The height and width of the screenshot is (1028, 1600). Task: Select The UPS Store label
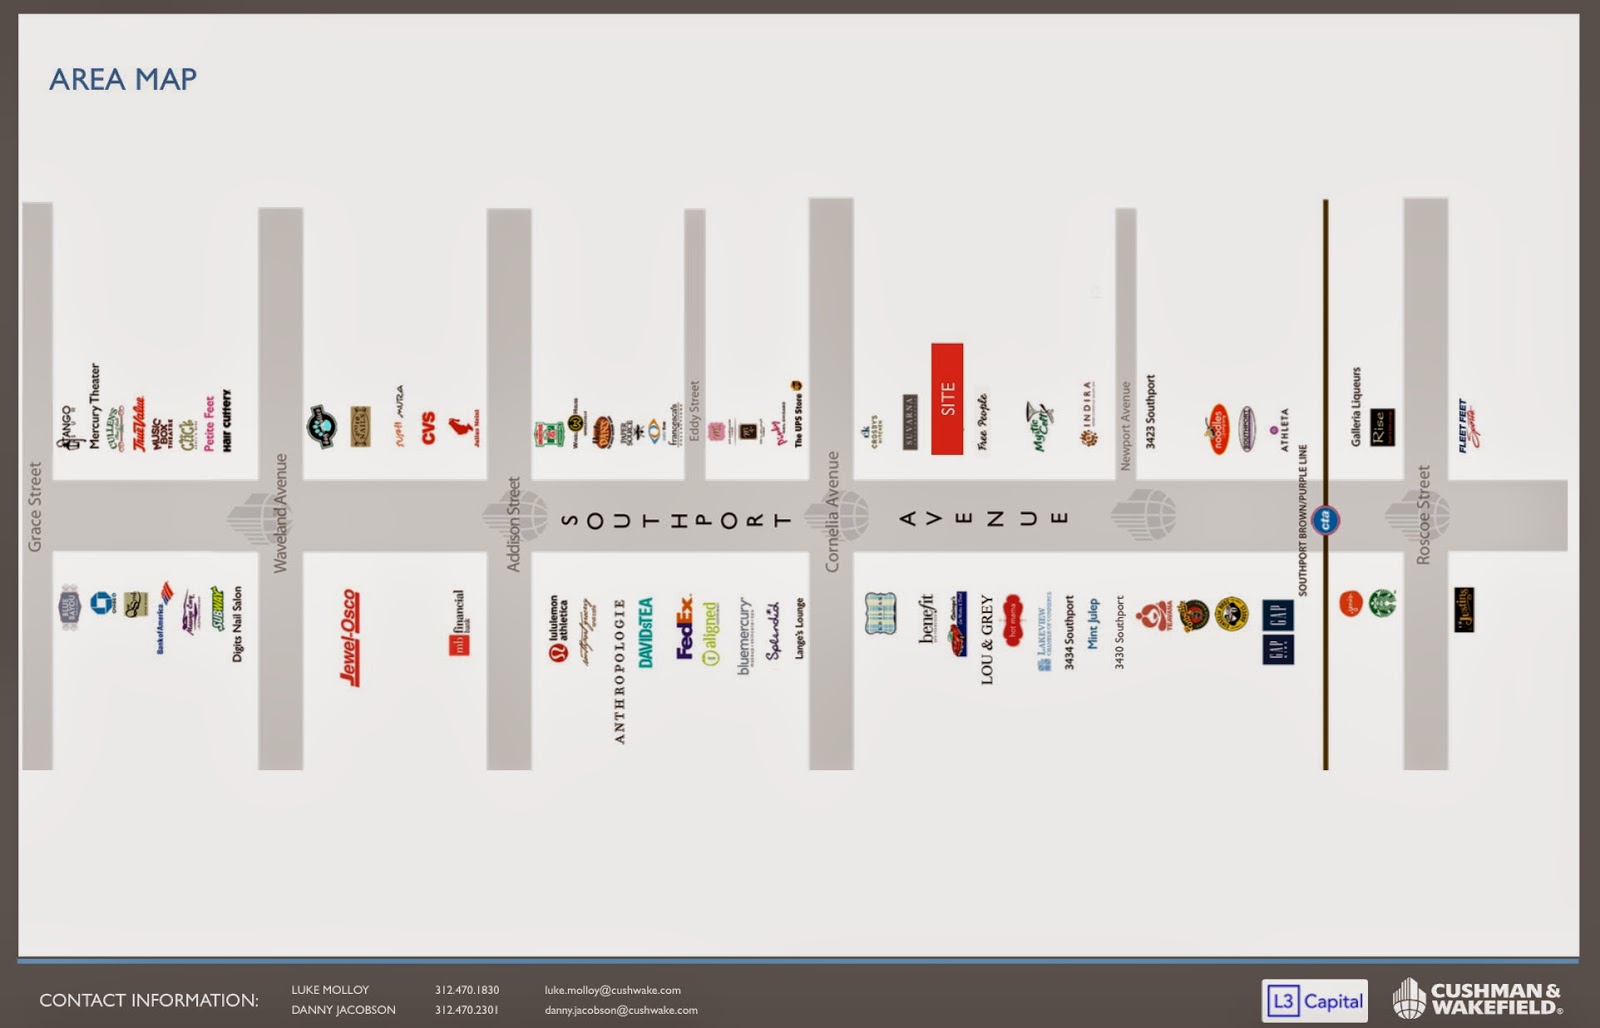point(798,414)
